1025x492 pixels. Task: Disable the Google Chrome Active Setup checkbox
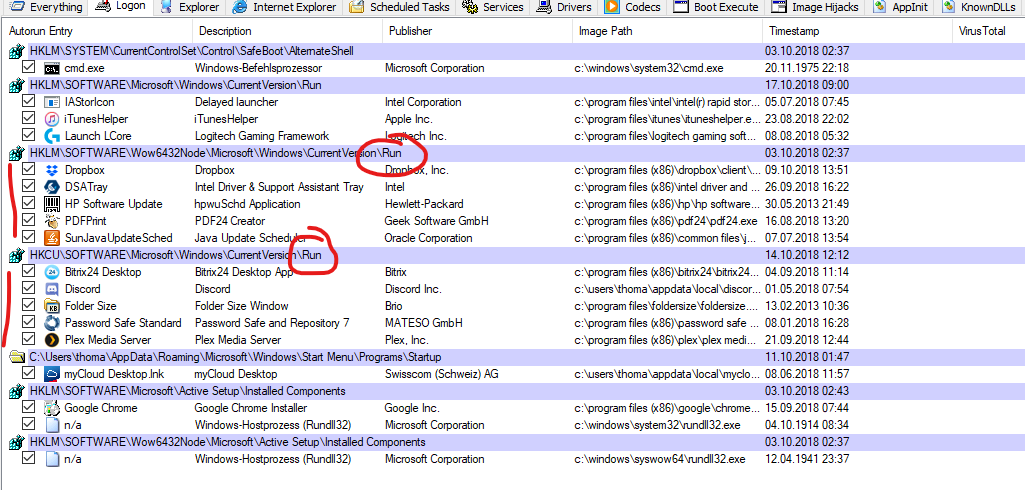28,407
